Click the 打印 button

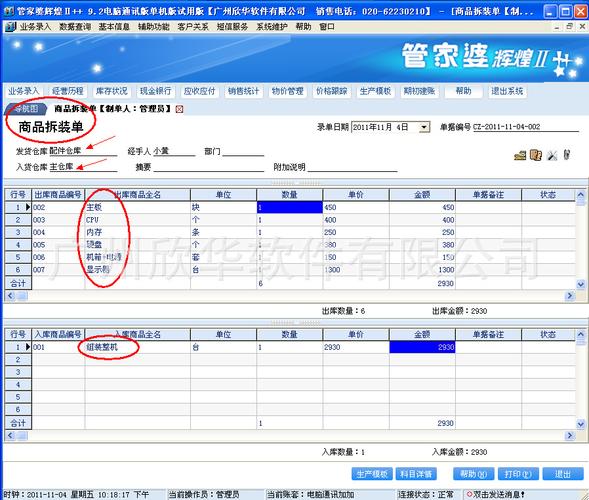(518, 474)
